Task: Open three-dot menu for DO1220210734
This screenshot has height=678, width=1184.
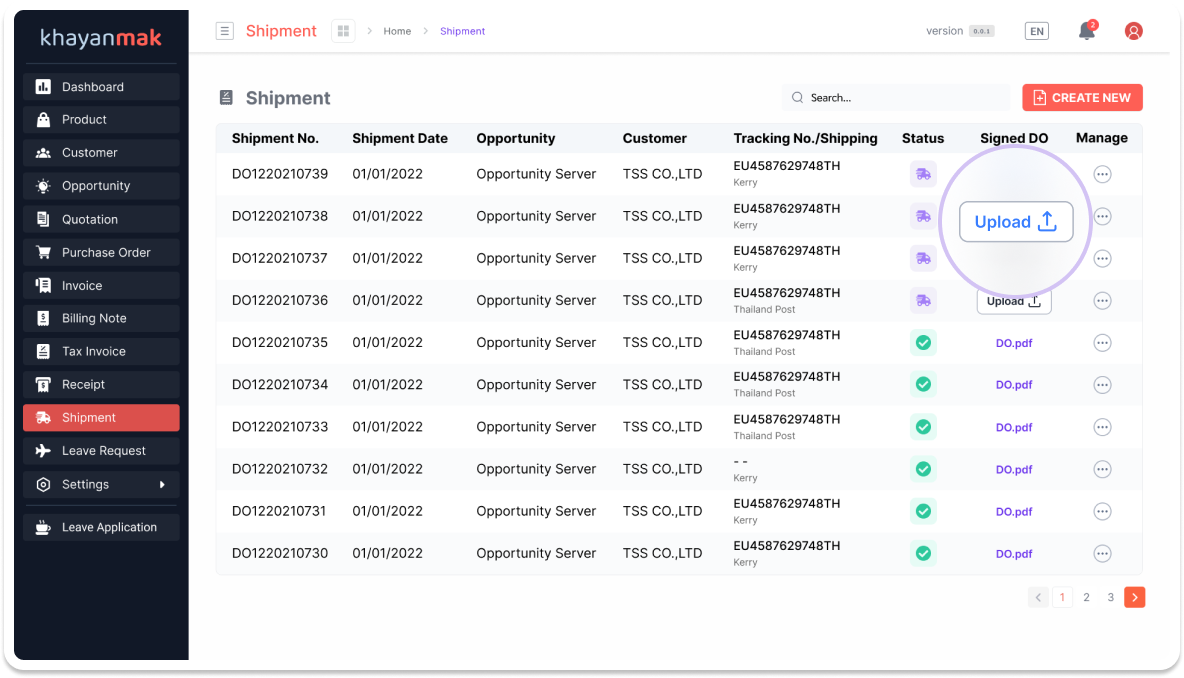Action: [1102, 385]
